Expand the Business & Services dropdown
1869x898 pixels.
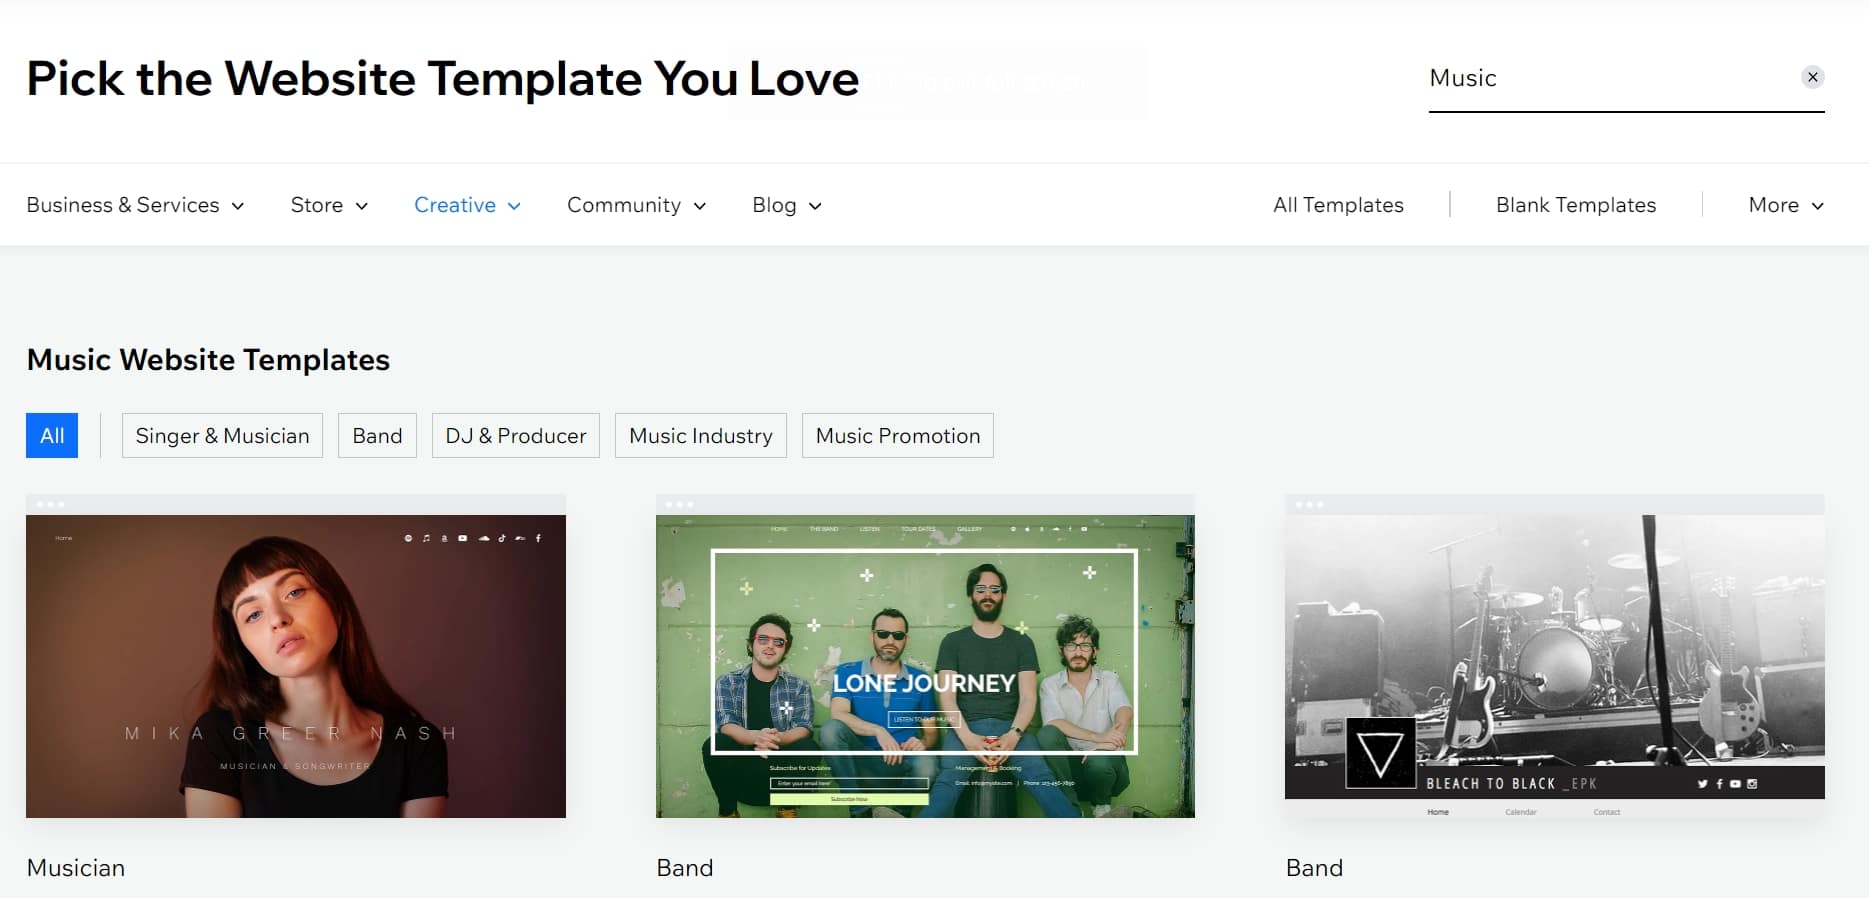[x=135, y=205]
